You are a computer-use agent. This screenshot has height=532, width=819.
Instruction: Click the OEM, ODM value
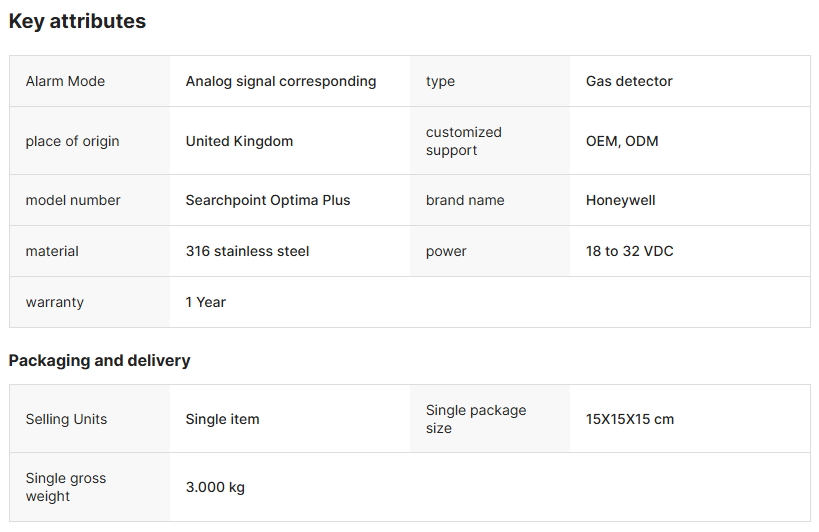coord(622,141)
